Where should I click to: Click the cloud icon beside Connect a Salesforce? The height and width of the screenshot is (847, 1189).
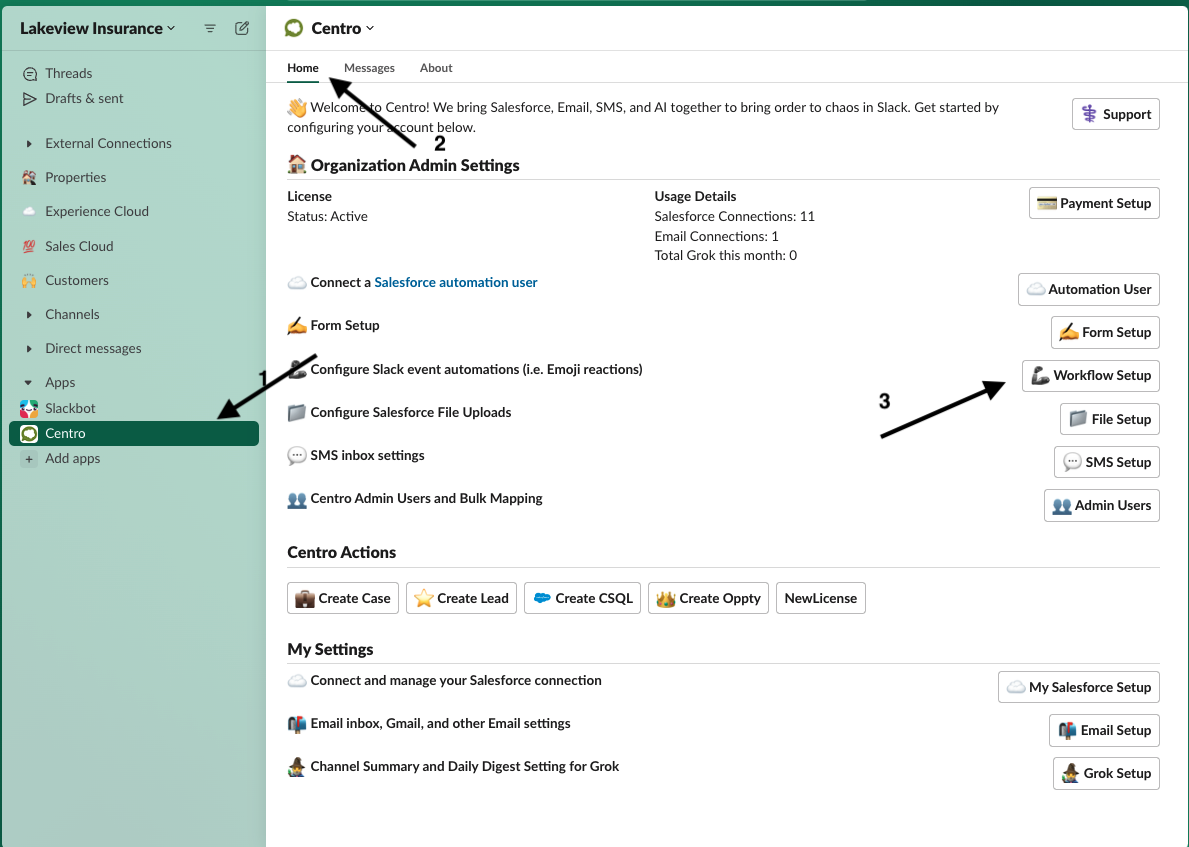(296, 283)
